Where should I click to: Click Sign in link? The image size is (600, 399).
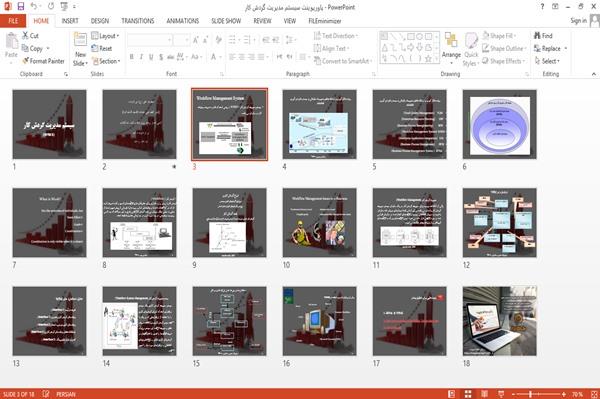click(578, 21)
